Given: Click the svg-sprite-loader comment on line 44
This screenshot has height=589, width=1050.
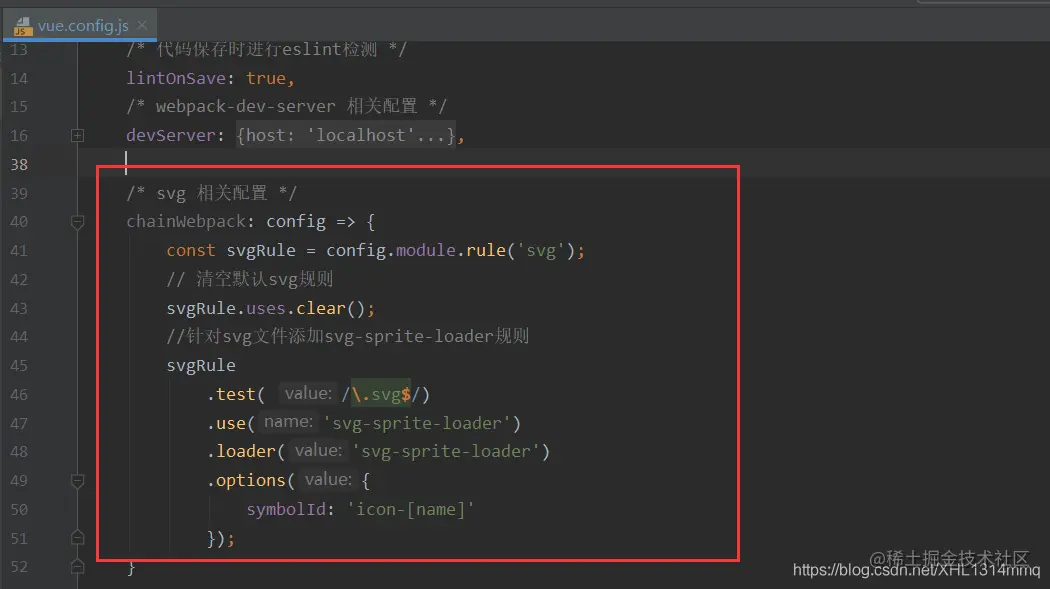Looking at the screenshot, I should pos(348,336).
